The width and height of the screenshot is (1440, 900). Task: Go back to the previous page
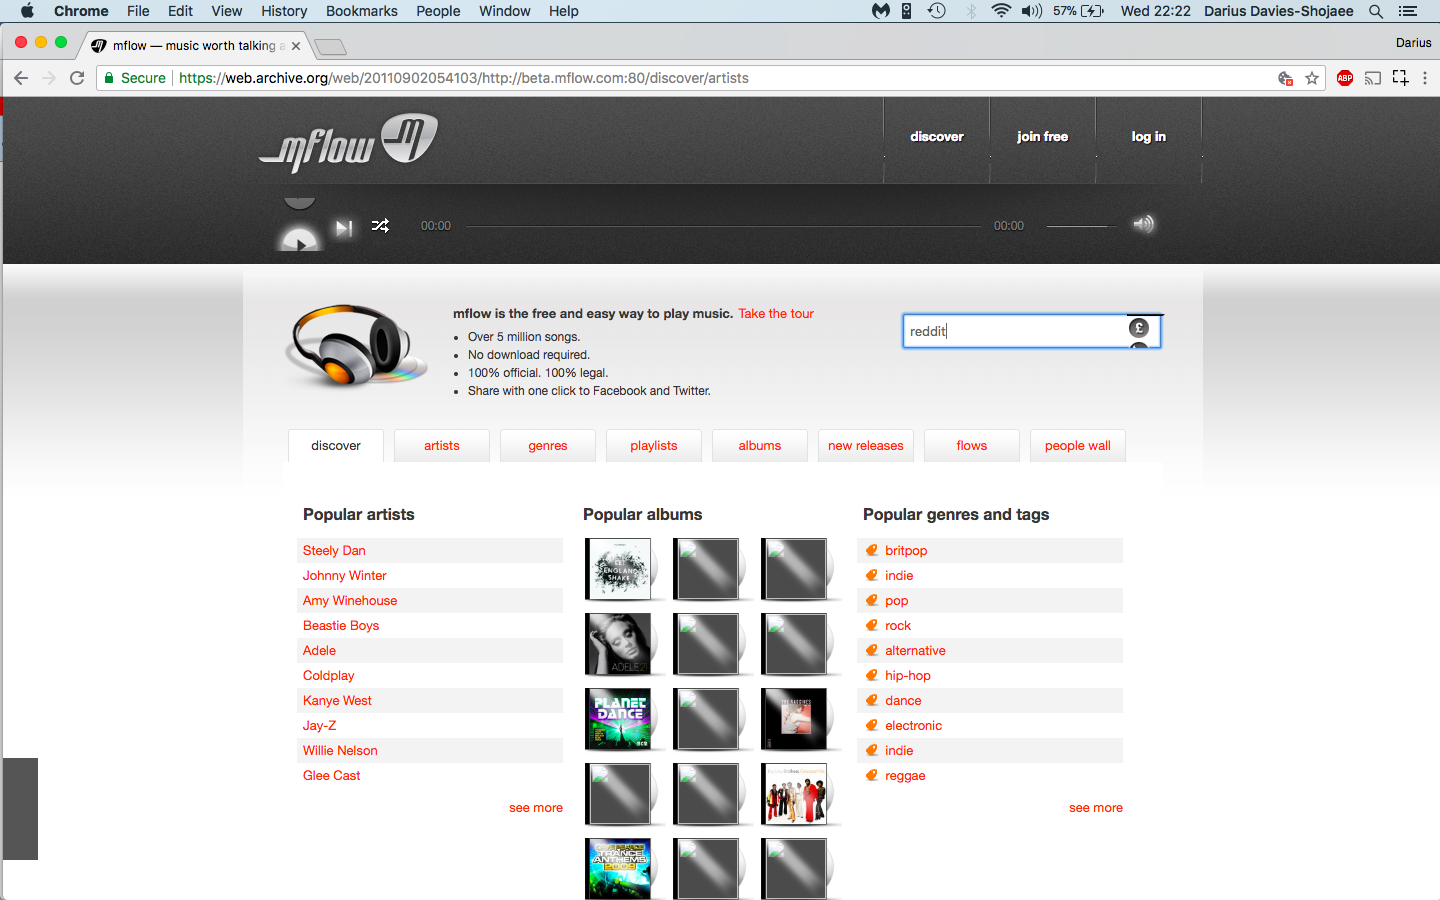pos(21,78)
